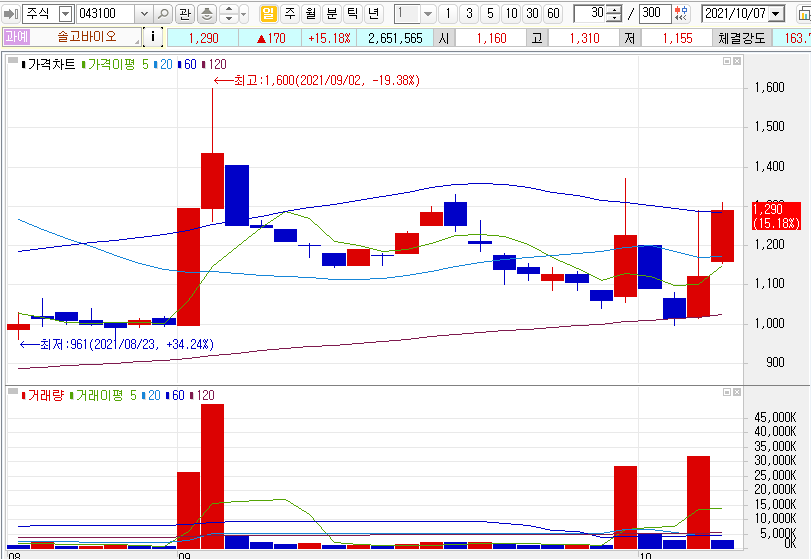The width and height of the screenshot is (811, 559).
Task: Click the low price 1,155 value
Action: click(677, 38)
